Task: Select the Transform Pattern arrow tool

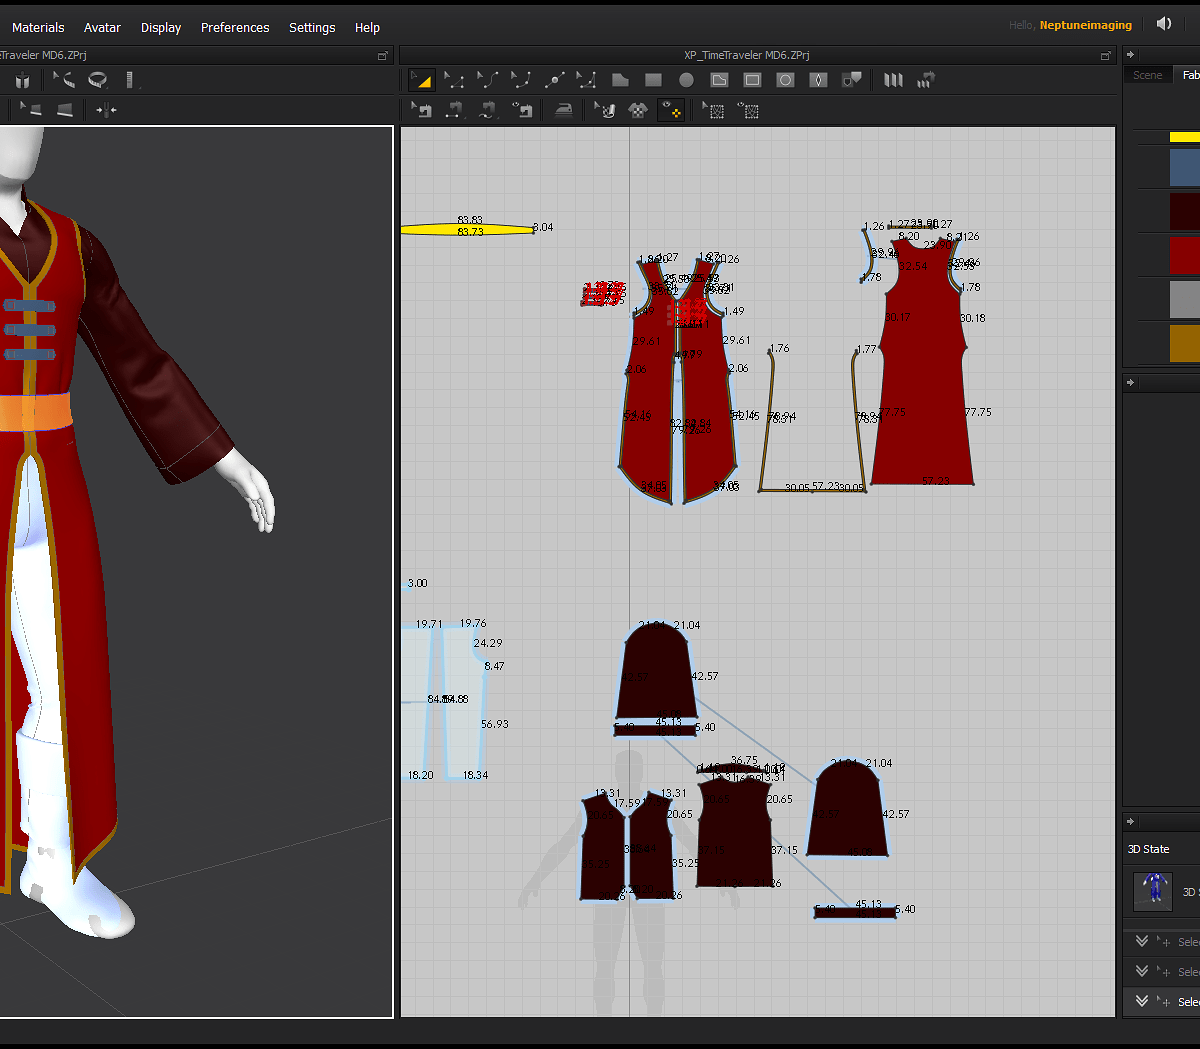Action: [x=422, y=80]
